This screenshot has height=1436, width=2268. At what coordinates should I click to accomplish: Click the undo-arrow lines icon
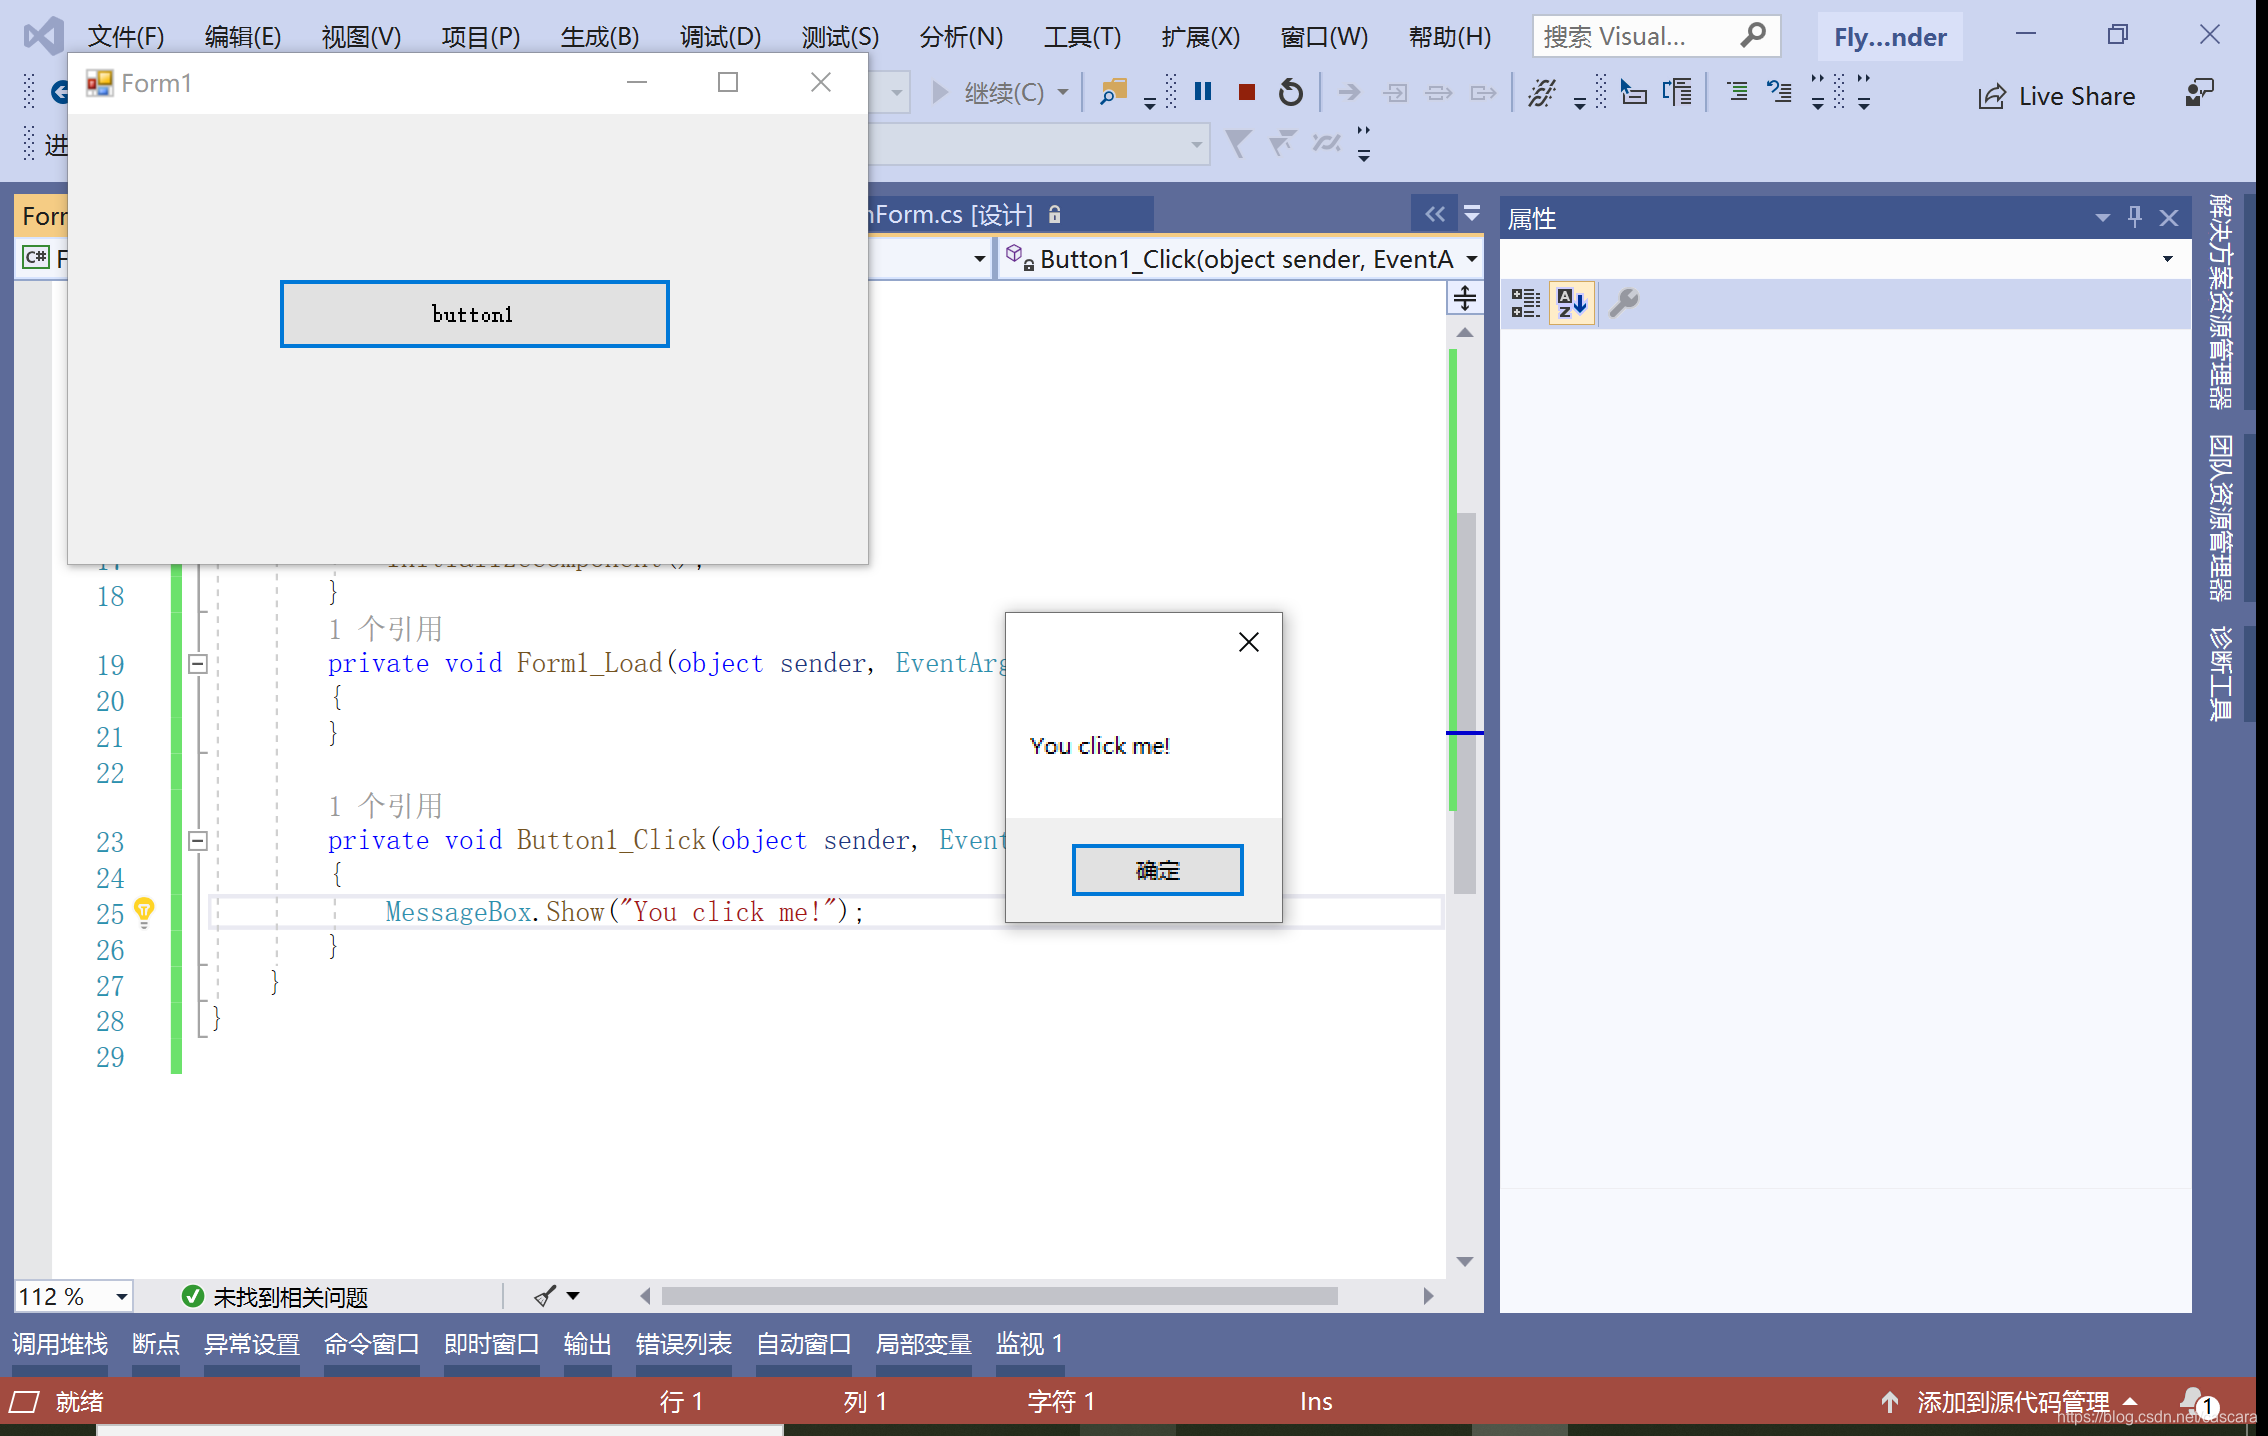1779,93
